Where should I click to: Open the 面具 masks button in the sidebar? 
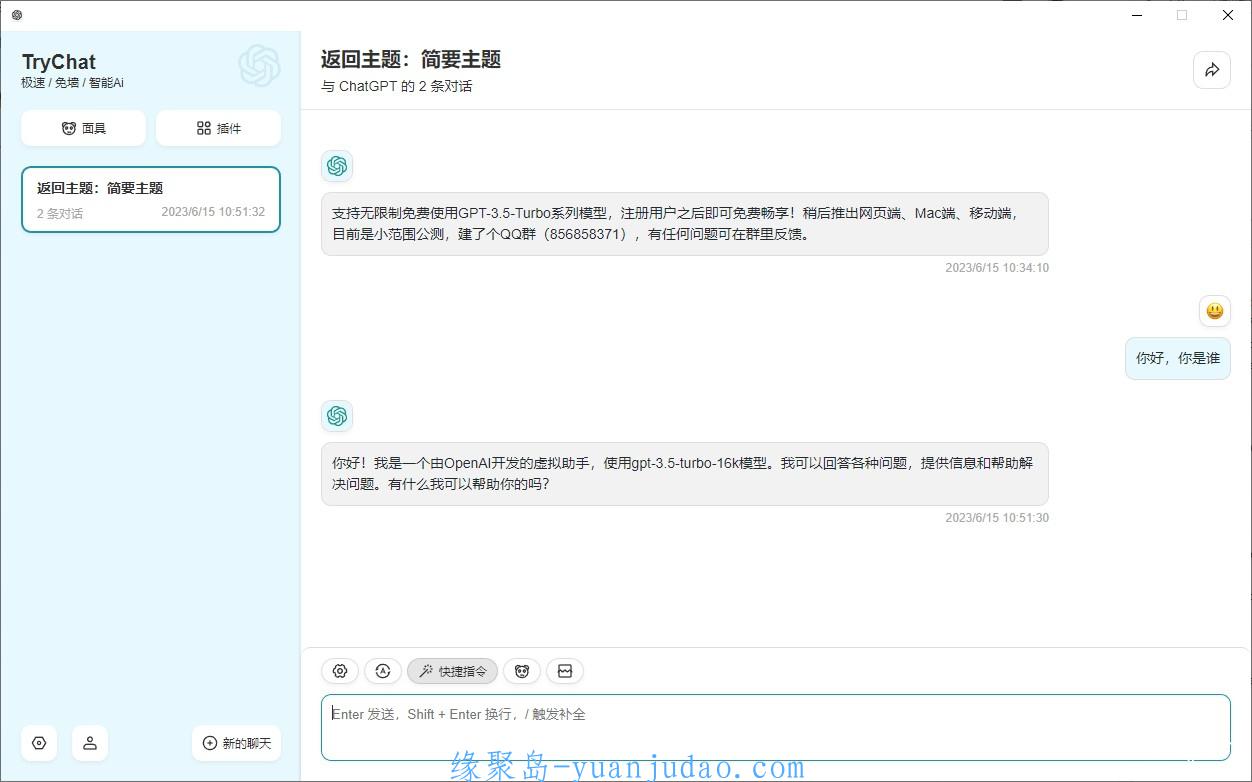(83, 128)
